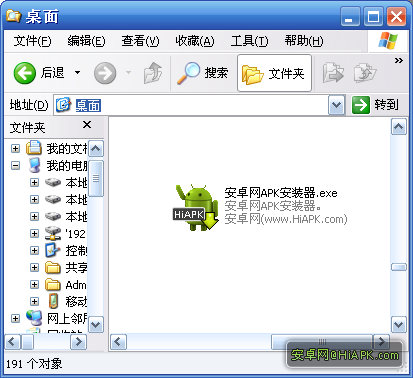Click the file list scroll left arrow

point(118,342)
